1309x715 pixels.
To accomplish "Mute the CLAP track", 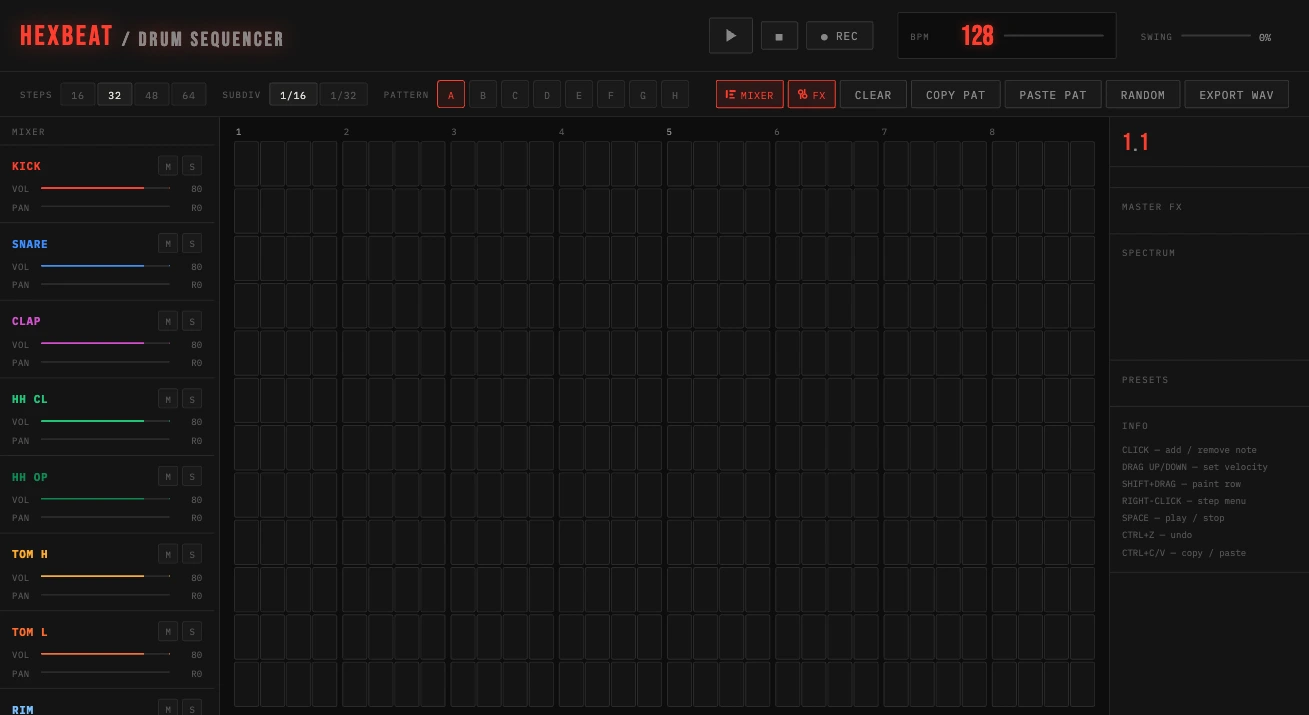I will (168, 321).
